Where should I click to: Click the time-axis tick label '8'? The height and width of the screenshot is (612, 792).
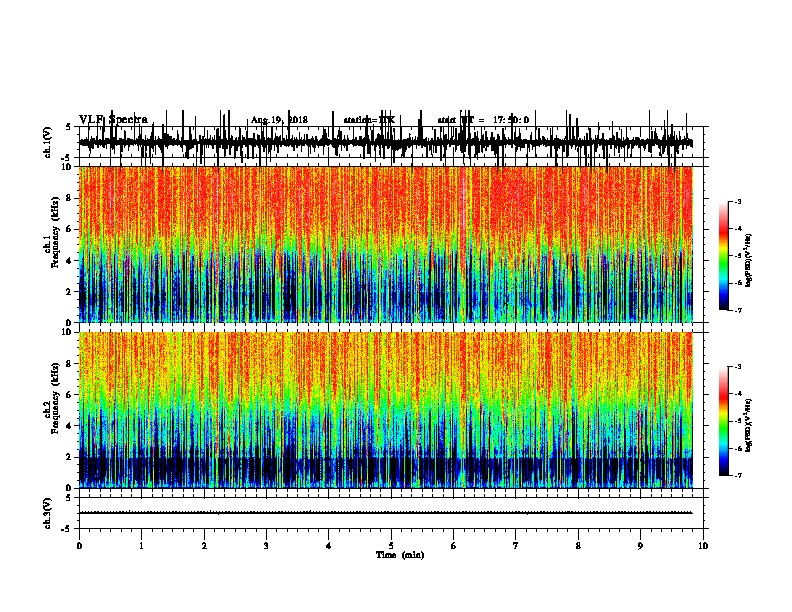pyautogui.click(x=578, y=546)
